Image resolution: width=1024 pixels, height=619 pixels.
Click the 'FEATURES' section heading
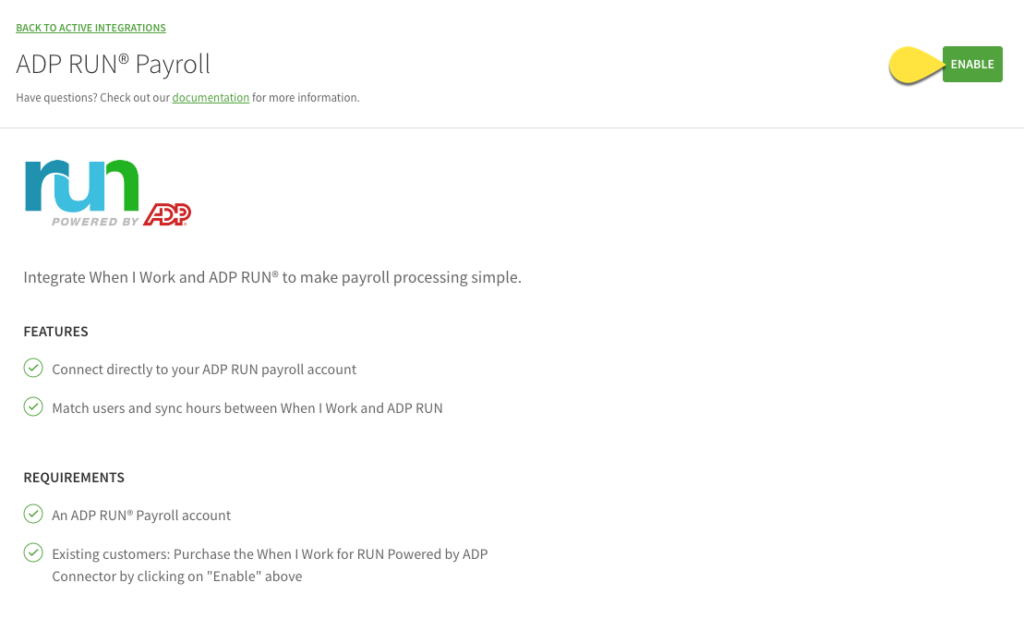click(55, 331)
